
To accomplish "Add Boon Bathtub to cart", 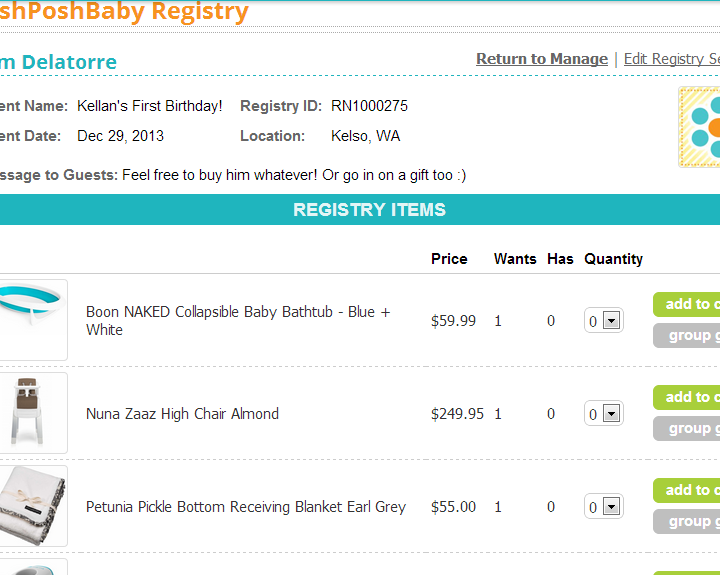I will pos(686,304).
